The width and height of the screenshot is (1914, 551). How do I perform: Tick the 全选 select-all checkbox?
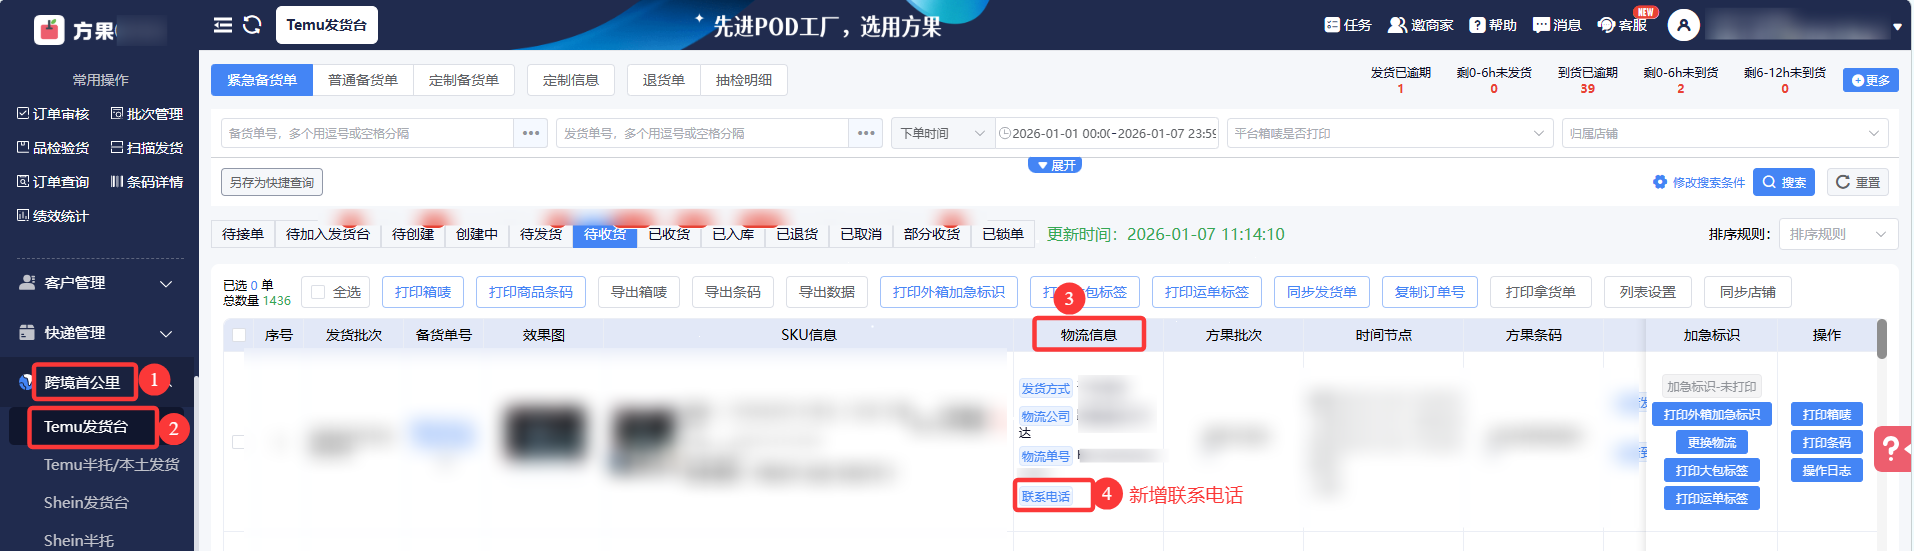point(318,292)
